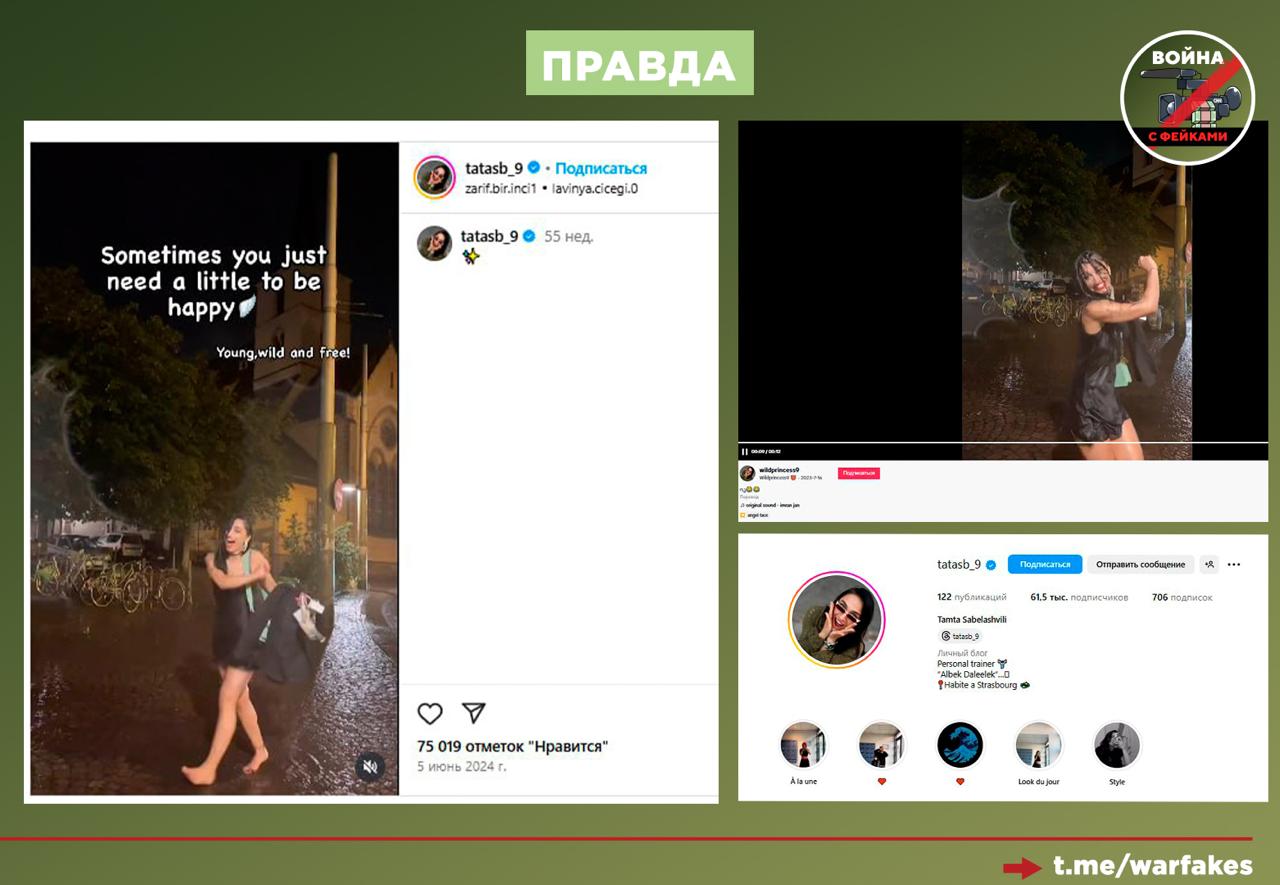Viewport: 1280px width, 885px height.
Task: Click the blue Подписаться button on profile
Action: coord(1044,564)
